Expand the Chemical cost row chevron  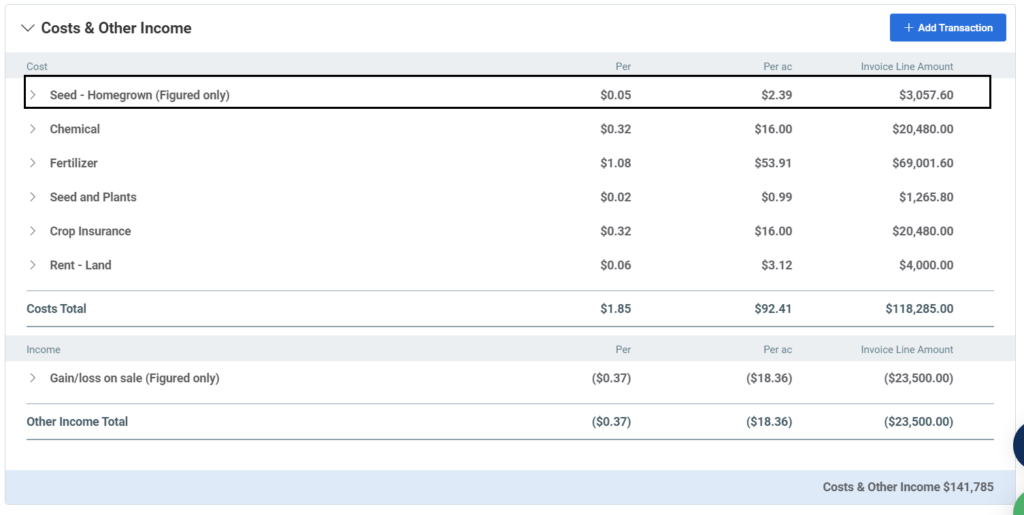(33, 129)
